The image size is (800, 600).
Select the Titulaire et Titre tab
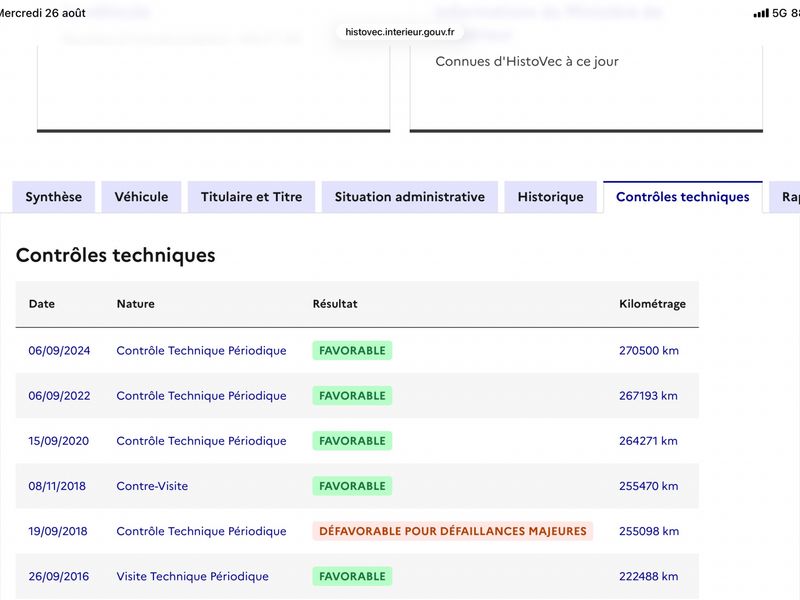click(x=252, y=197)
